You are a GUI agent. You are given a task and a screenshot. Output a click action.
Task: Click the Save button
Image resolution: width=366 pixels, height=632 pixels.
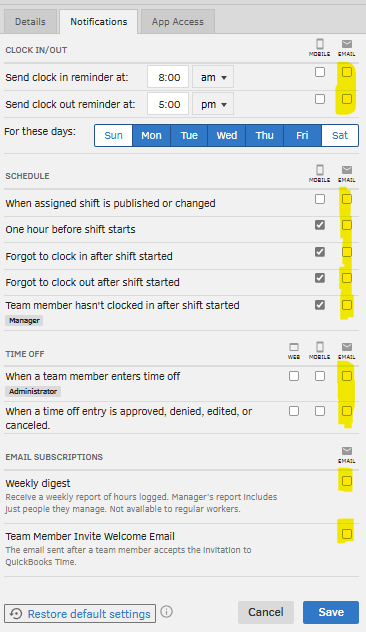pos(331,612)
